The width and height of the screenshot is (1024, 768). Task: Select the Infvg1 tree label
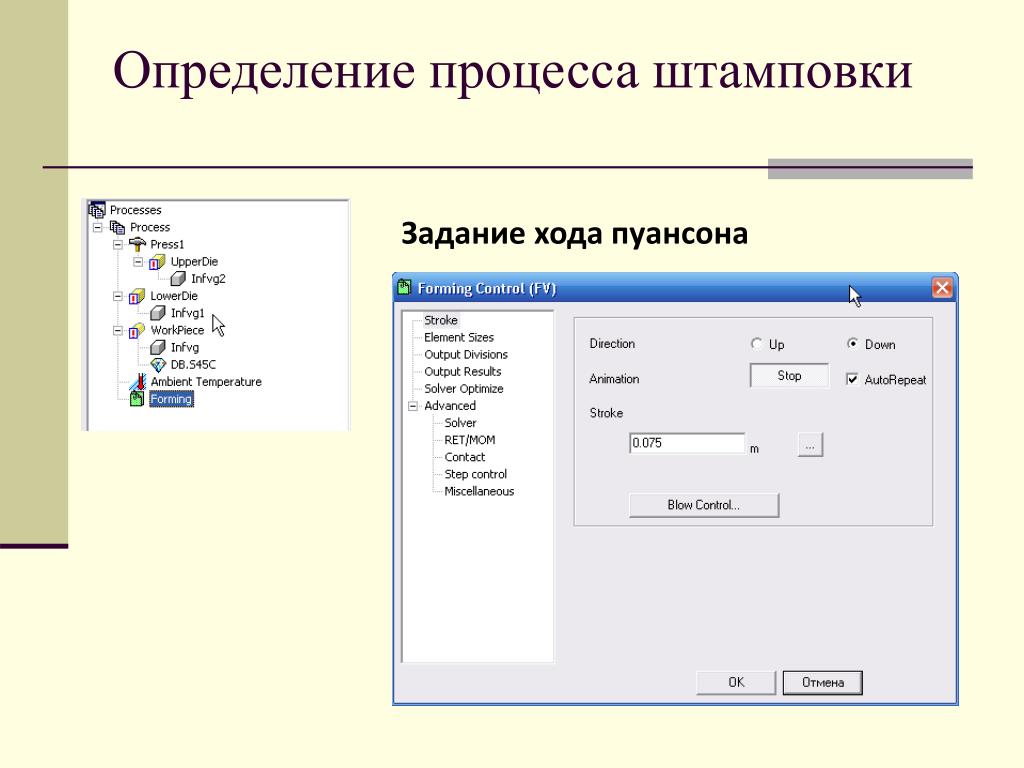pyautogui.click(x=187, y=313)
